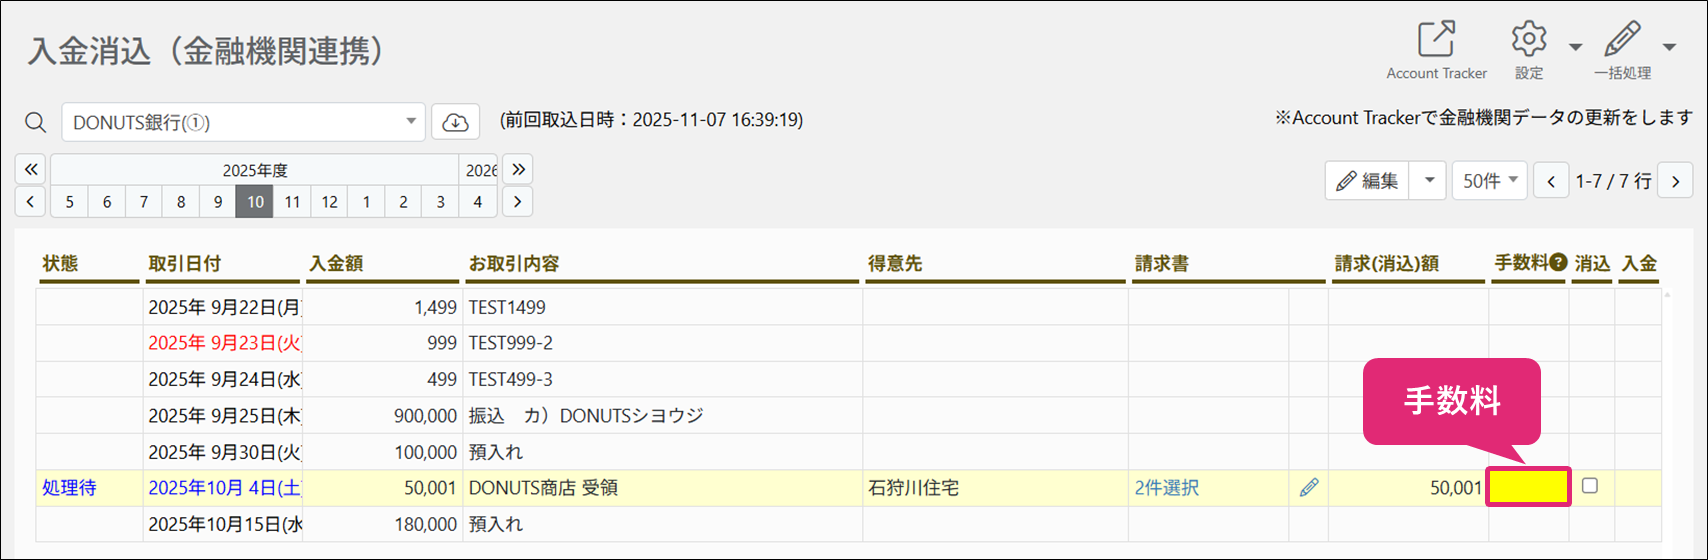
Task: Click pencil edit icon in 石狩川住宅 row
Action: click(1309, 488)
